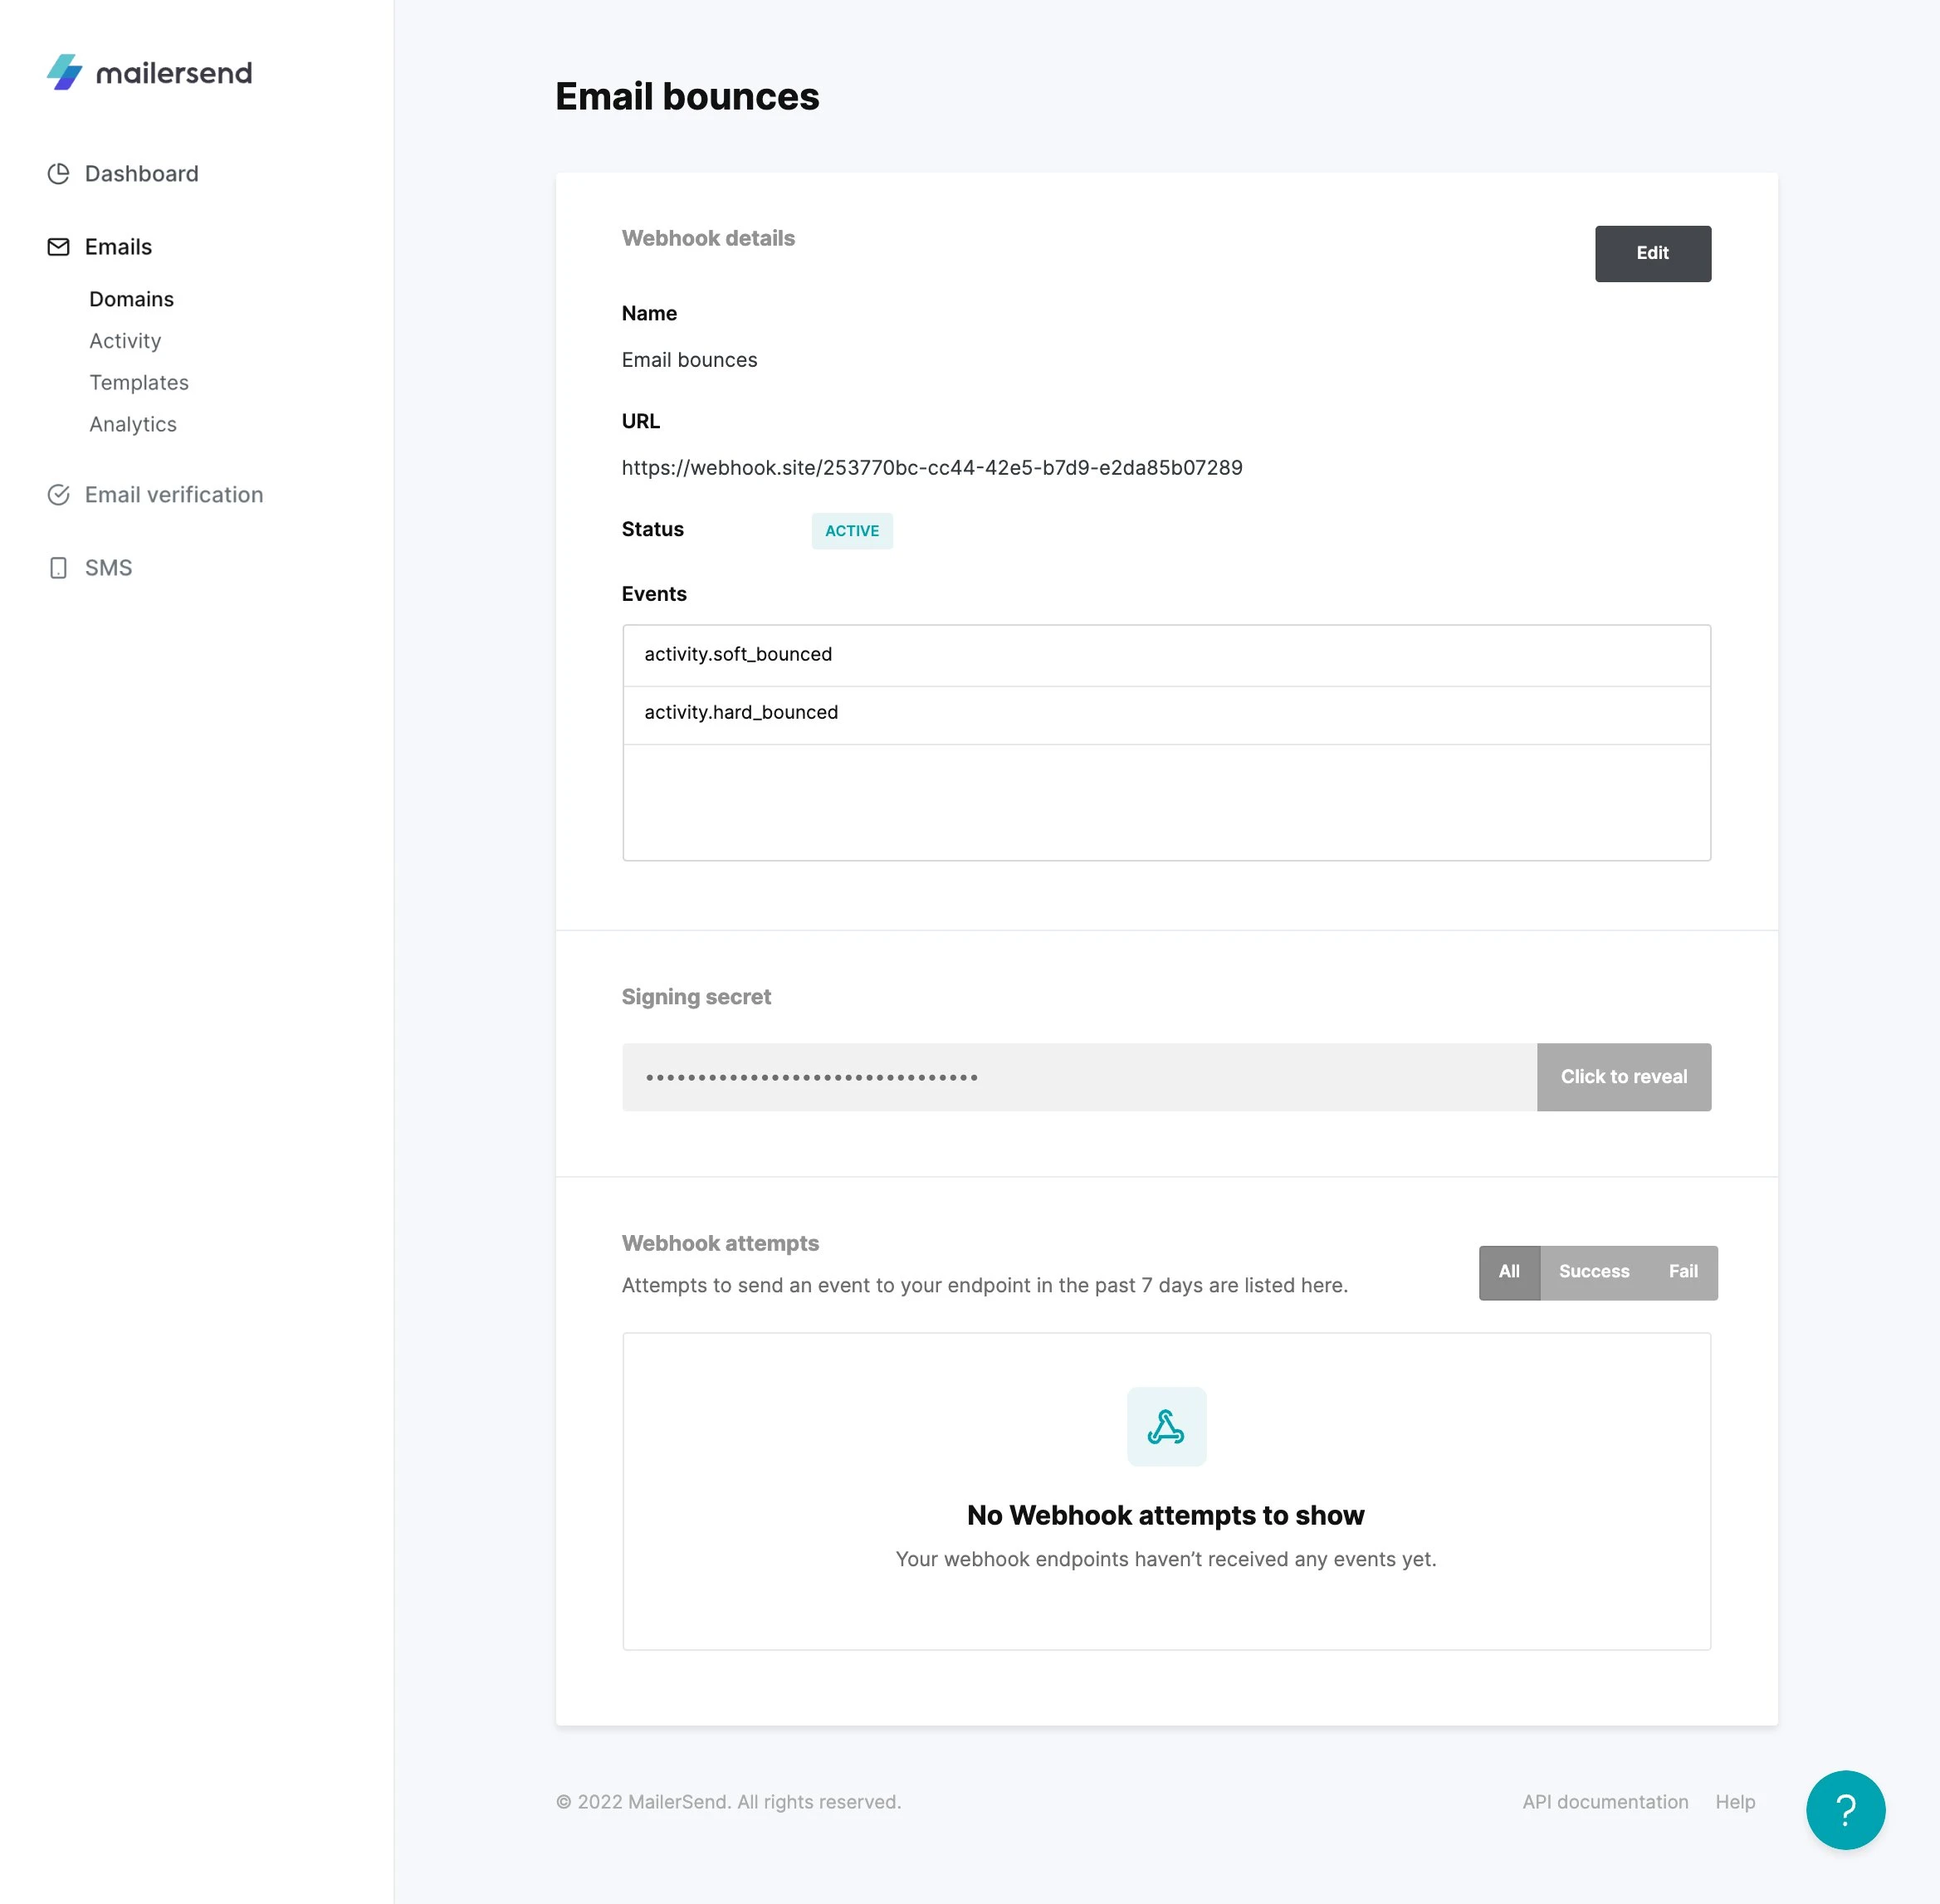Viewport: 1940px width, 1904px height.
Task: Open the Domains submenu item
Action: click(131, 299)
